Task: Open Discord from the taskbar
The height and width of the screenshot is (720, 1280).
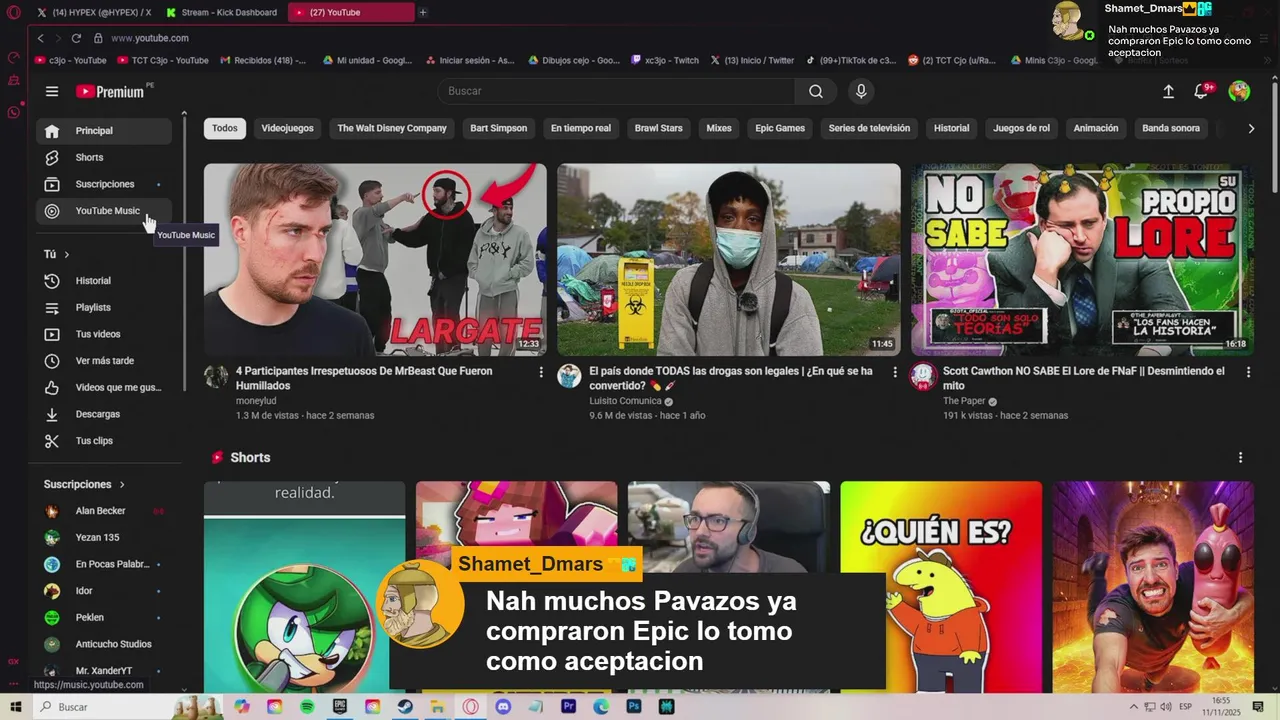Action: pos(503,707)
